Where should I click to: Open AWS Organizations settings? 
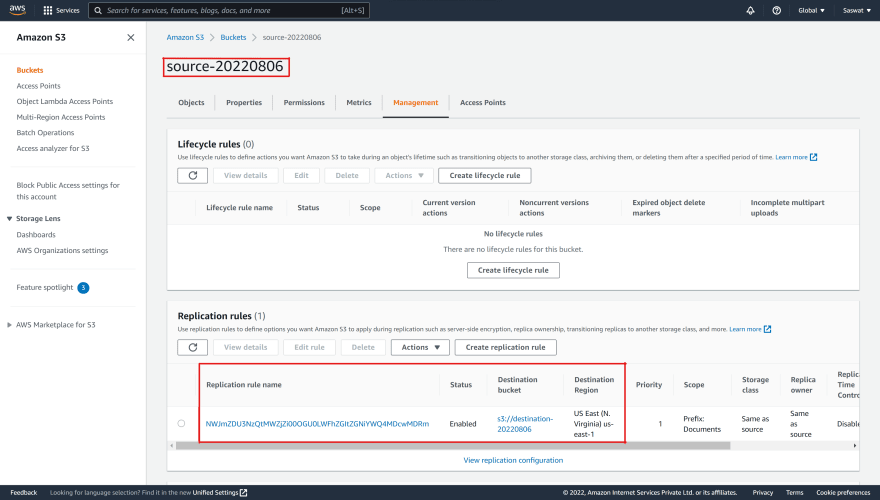(62, 251)
